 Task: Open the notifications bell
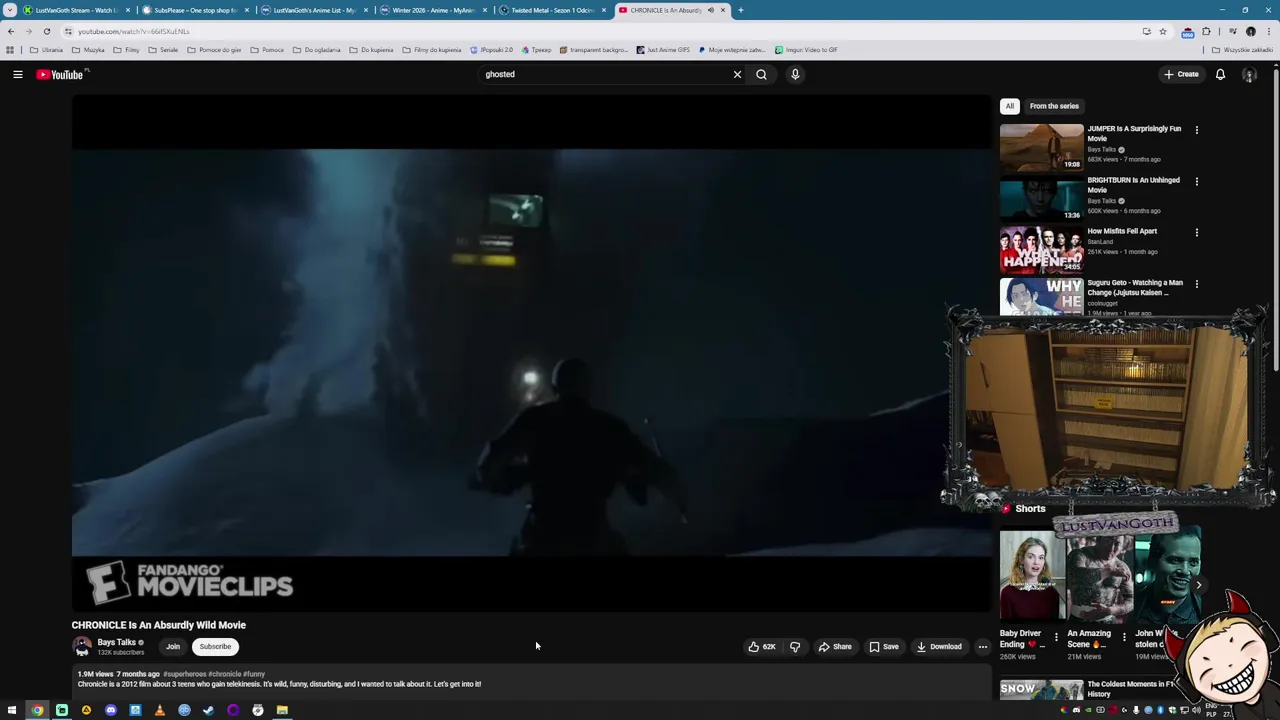pyautogui.click(x=1220, y=74)
